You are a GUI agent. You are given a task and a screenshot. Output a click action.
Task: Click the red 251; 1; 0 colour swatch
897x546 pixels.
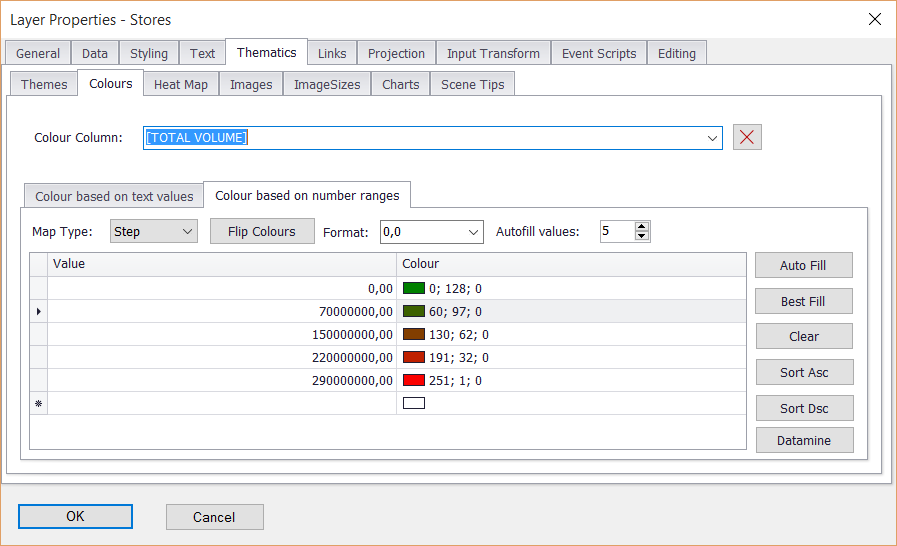point(413,380)
